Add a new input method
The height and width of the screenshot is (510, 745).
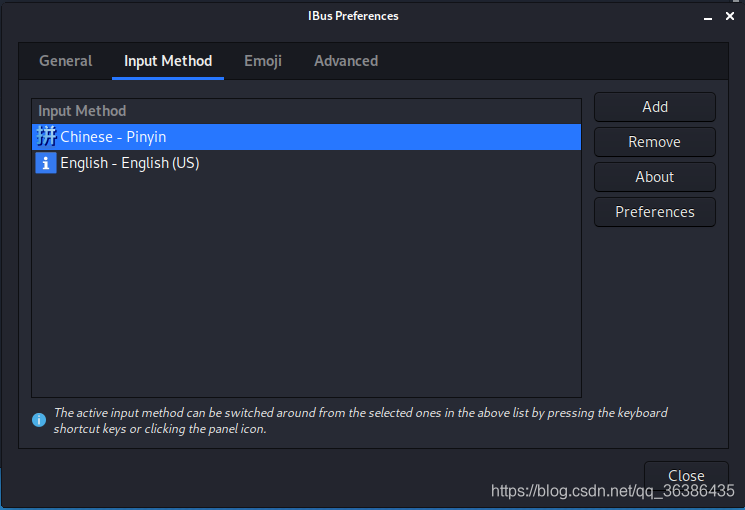(x=655, y=107)
